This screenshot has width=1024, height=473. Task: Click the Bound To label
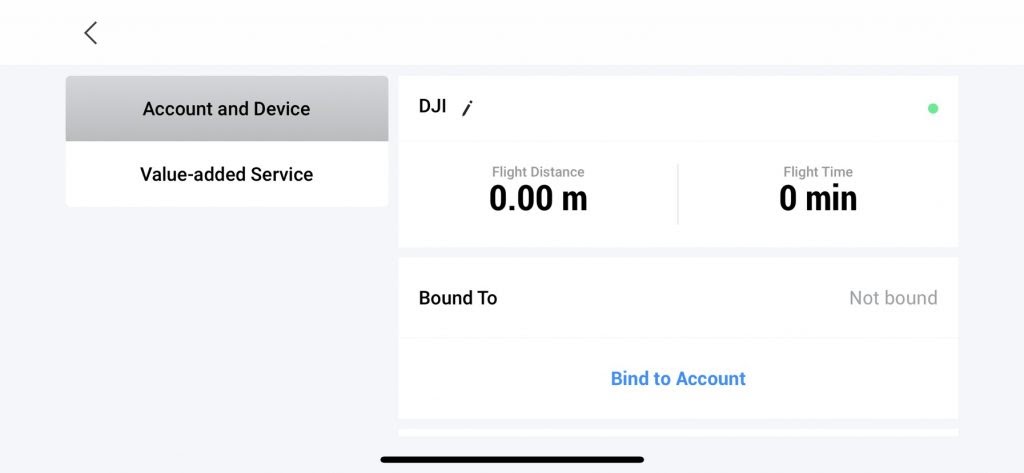click(458, 298)
